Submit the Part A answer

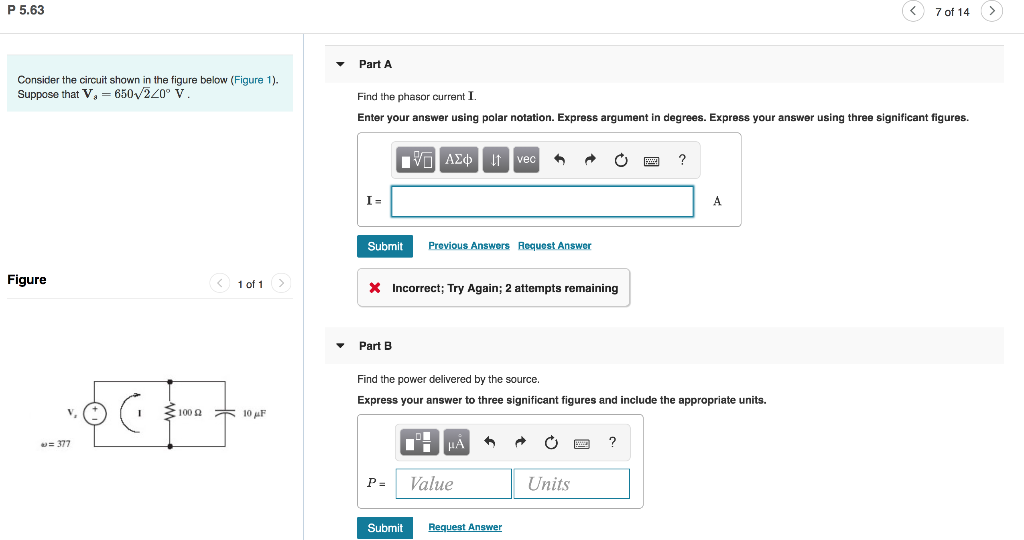385,246
